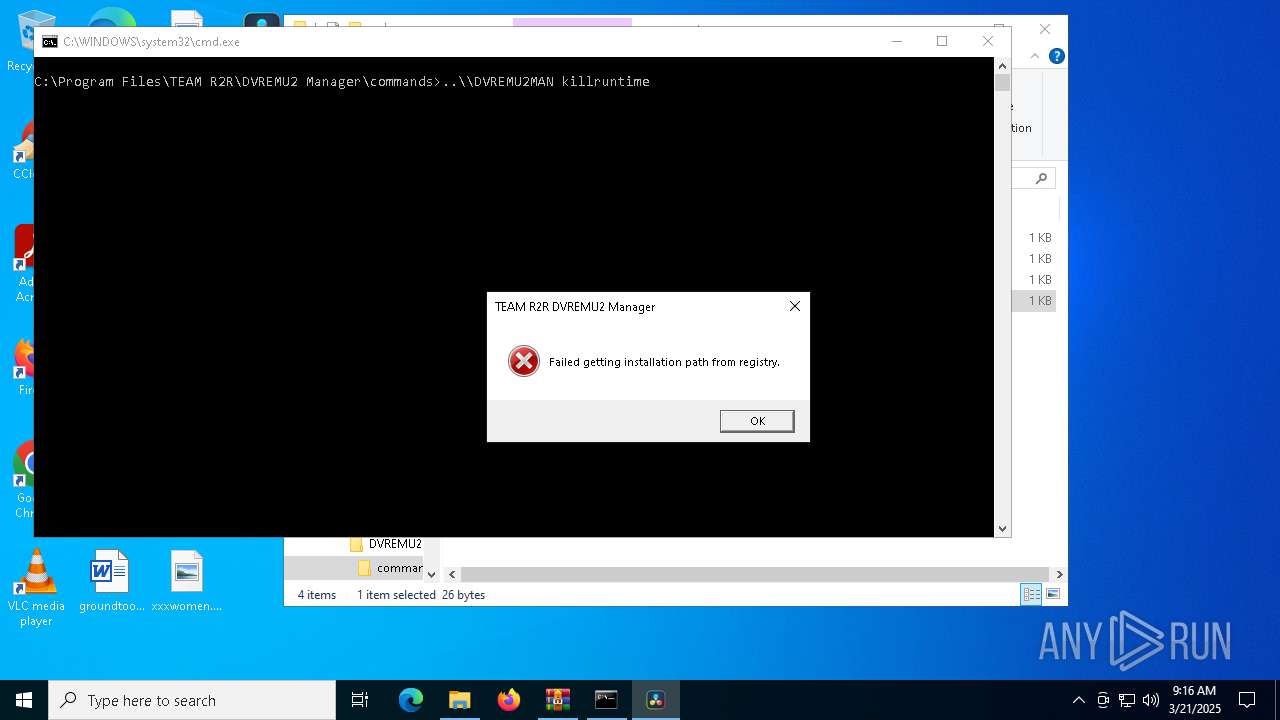Open the network tray icon
The height and width of the screenshot is (720, 1280).
click(1127, 700)
